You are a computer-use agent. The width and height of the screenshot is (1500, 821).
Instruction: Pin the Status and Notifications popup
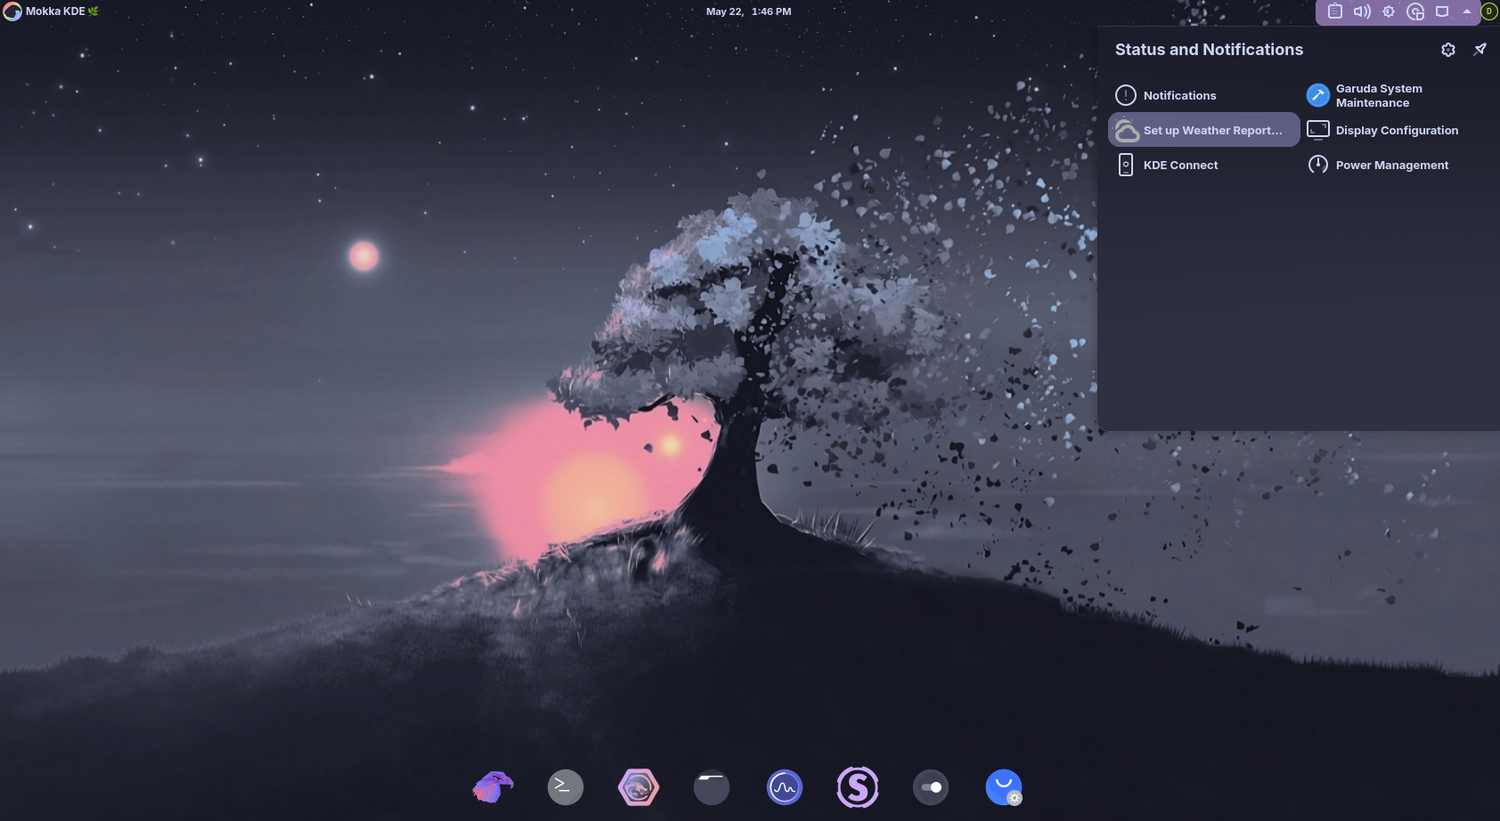tap(1480, 50)
